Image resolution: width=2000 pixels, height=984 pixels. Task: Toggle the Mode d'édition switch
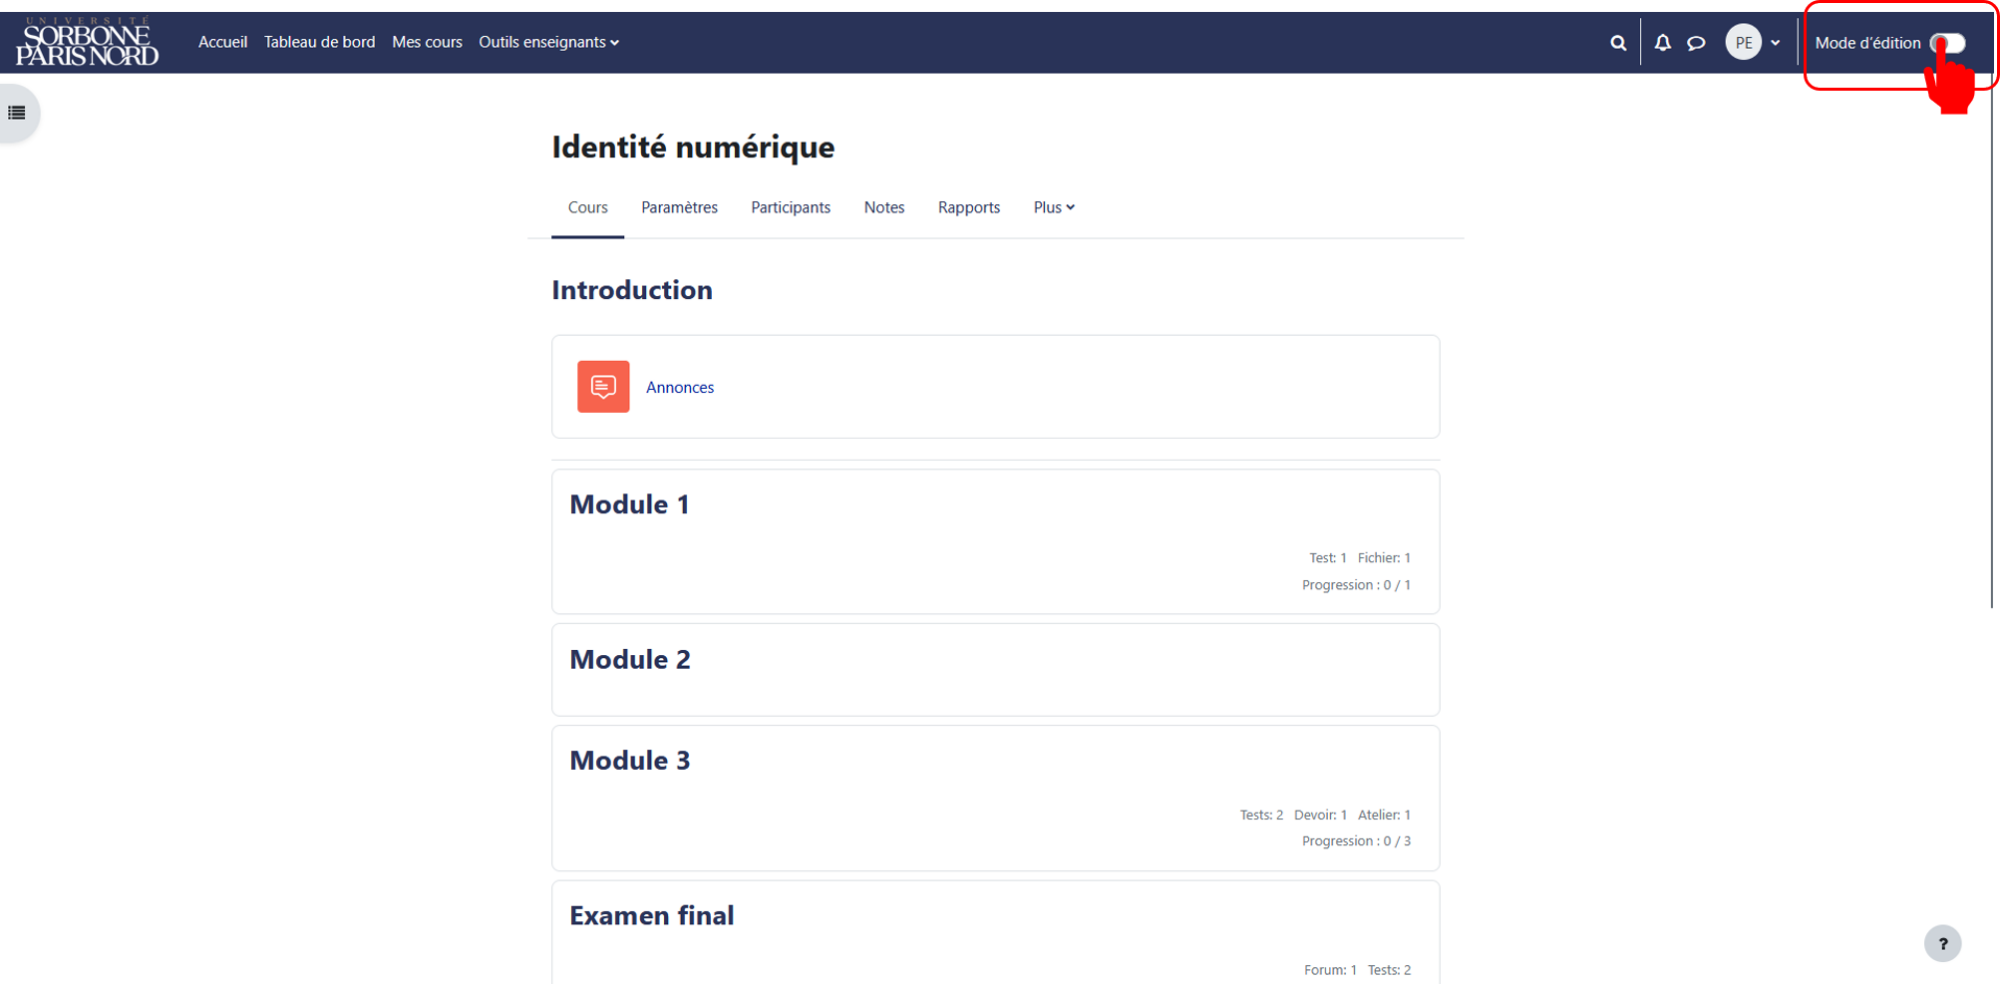(1947, 43)
